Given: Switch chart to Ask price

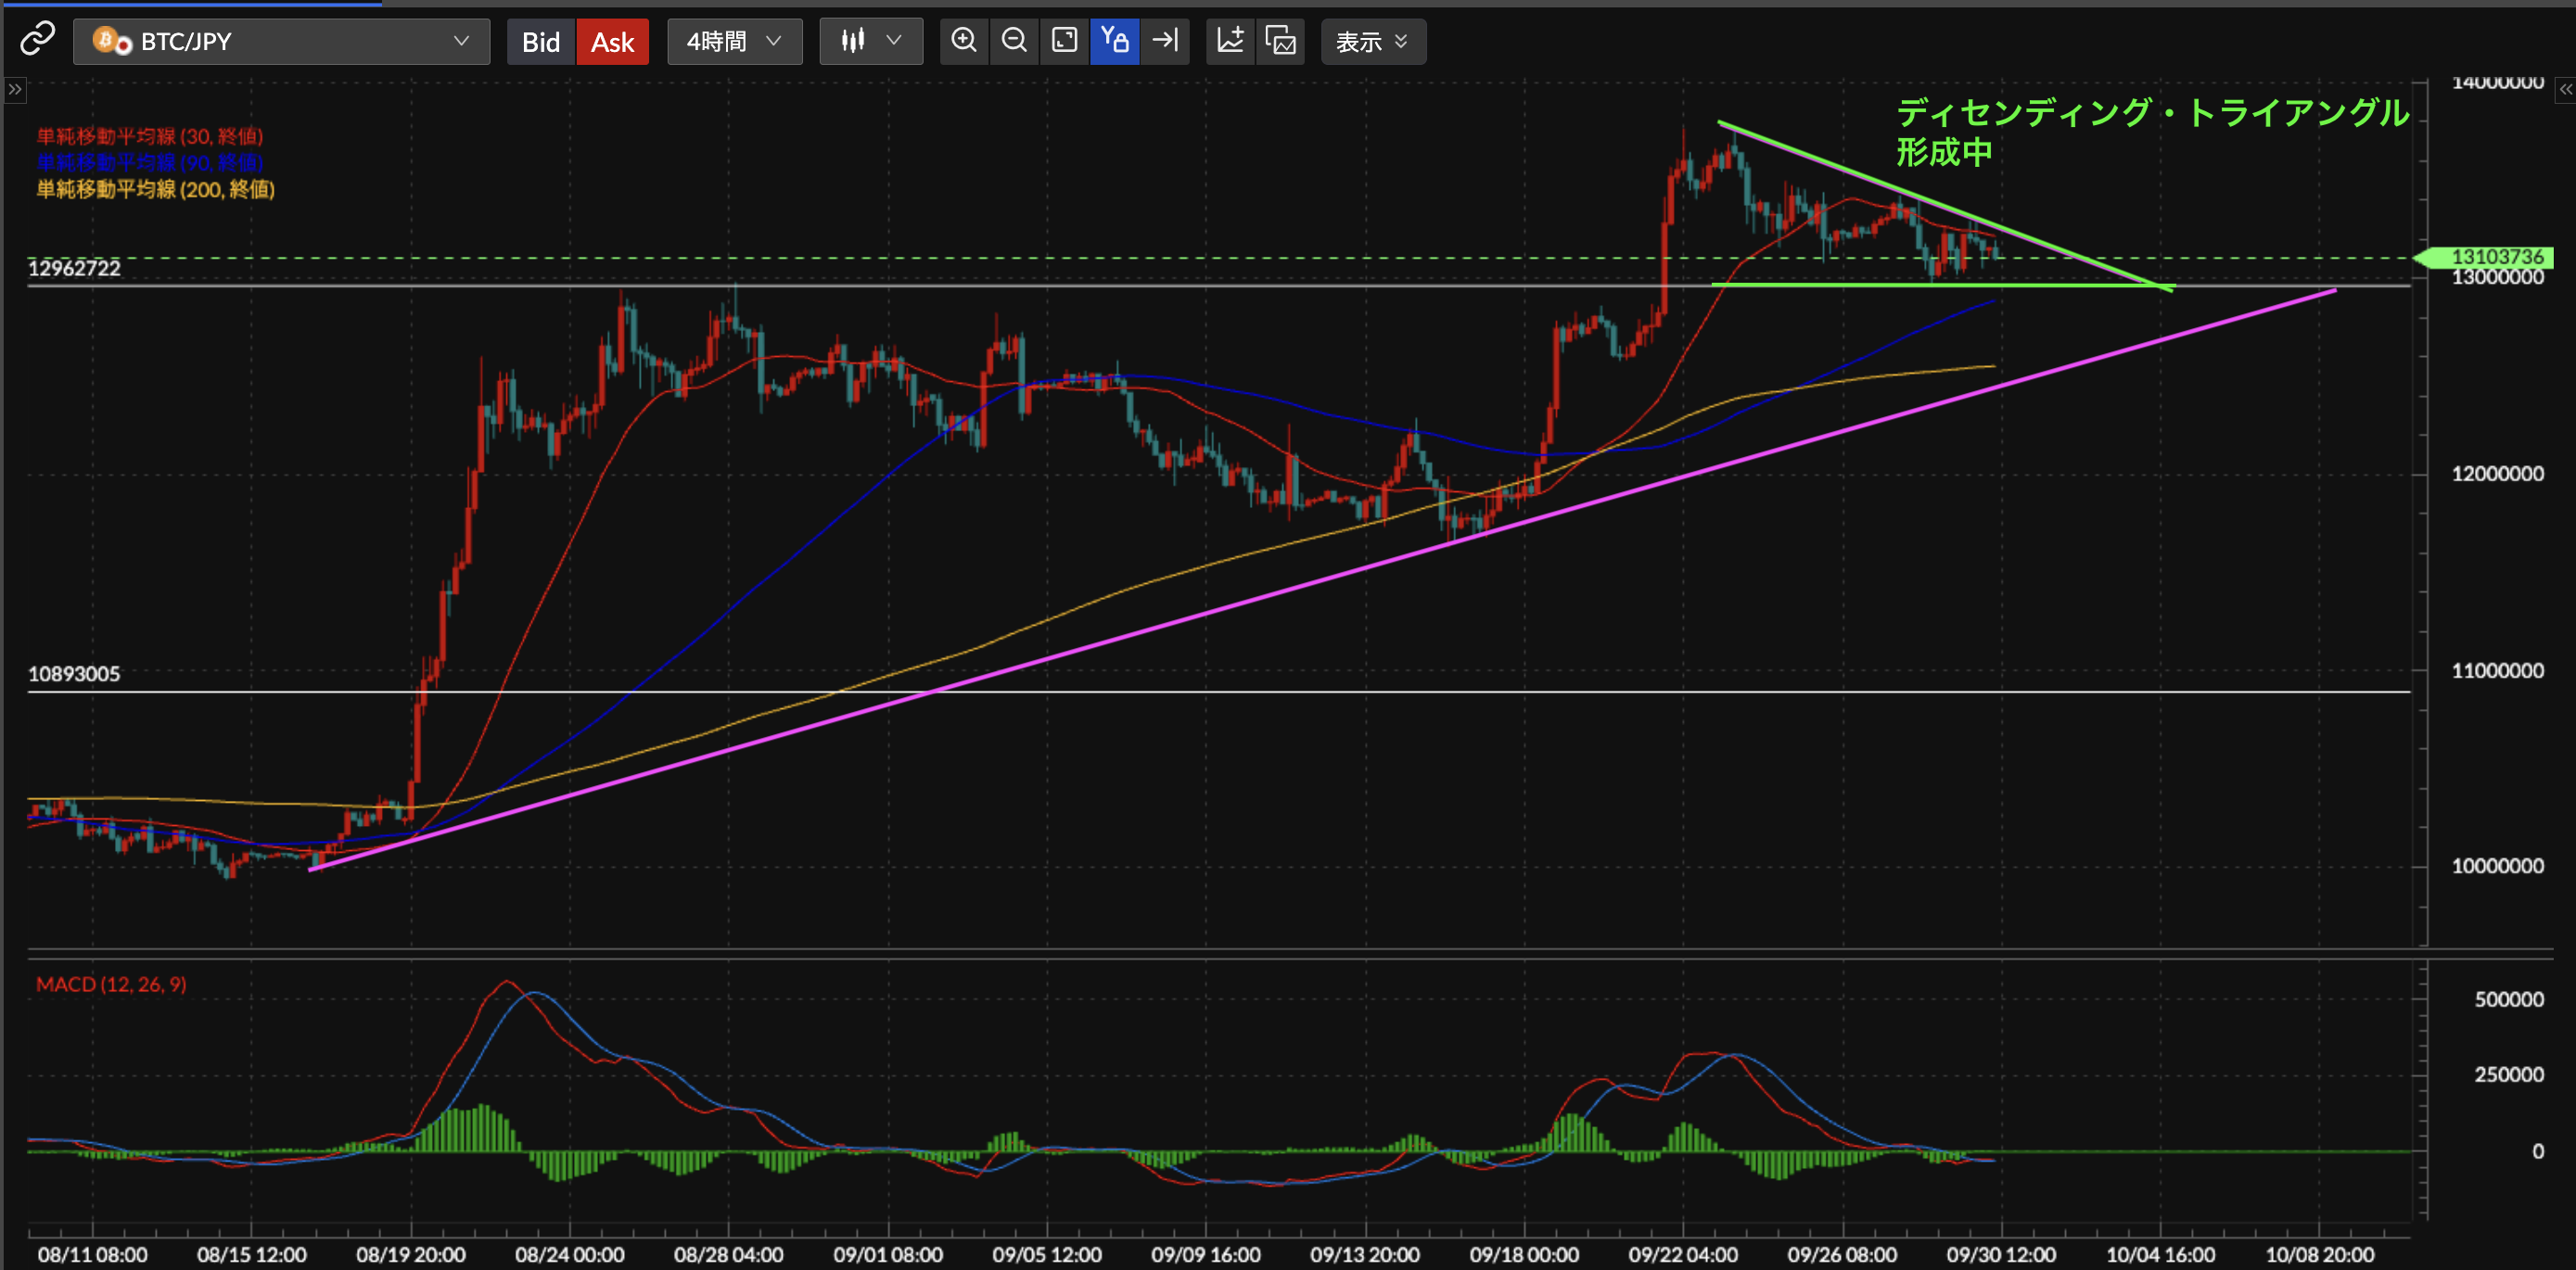Looking at the screenshot, I should [613, 42].
